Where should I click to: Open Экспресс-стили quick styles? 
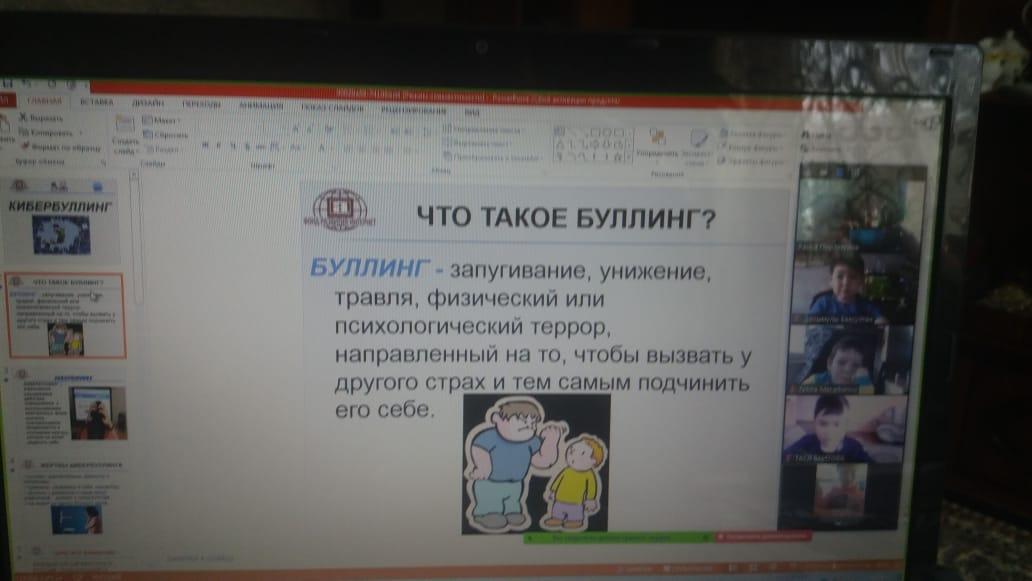(x=696, y=147)
